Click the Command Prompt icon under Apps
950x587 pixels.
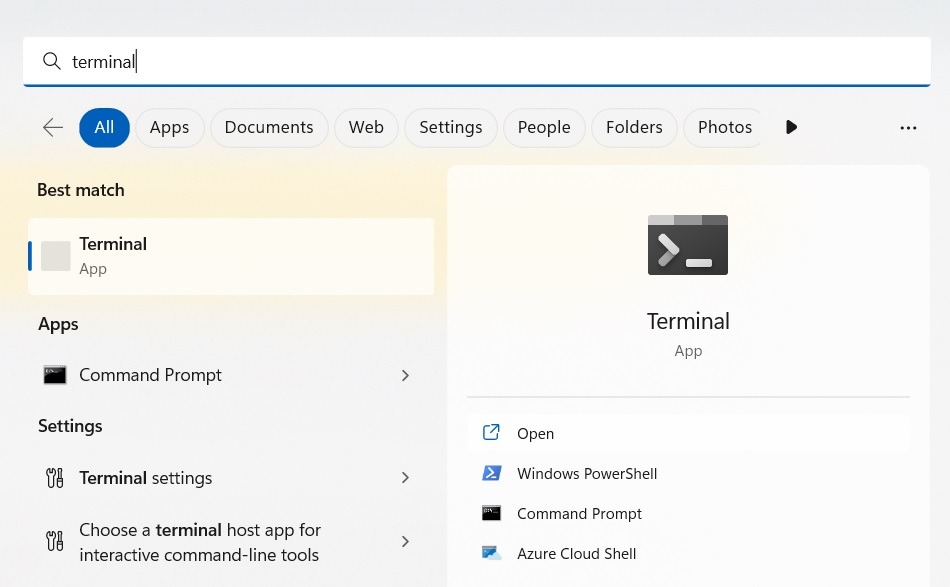(55, 374)
